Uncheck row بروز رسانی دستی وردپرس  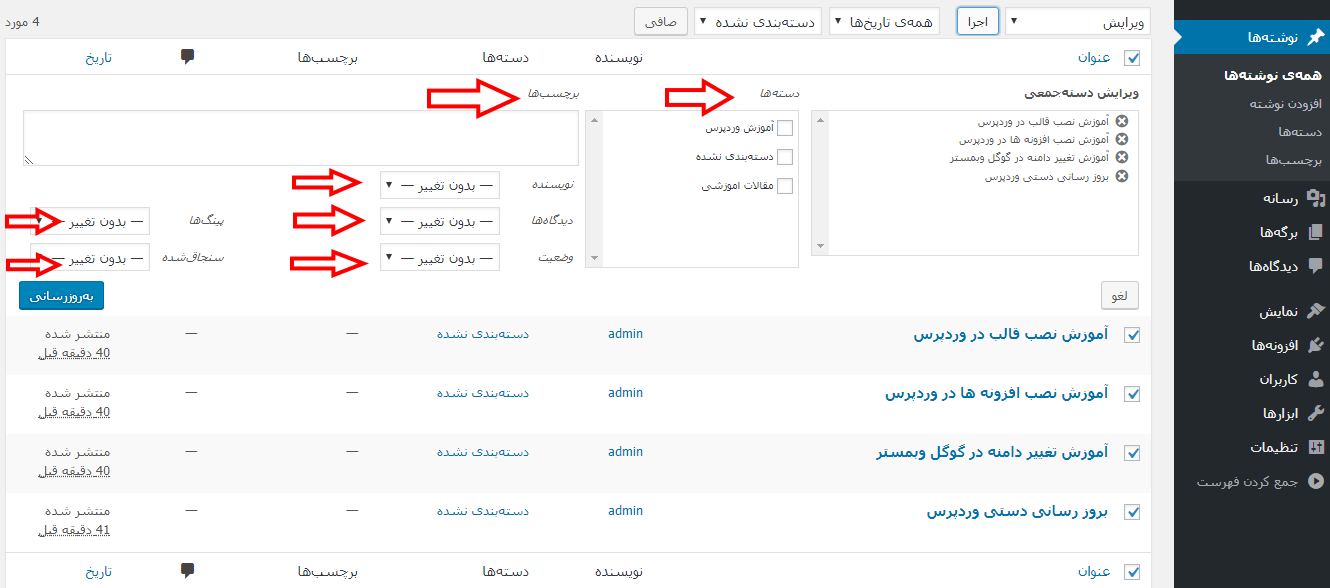1132,512
